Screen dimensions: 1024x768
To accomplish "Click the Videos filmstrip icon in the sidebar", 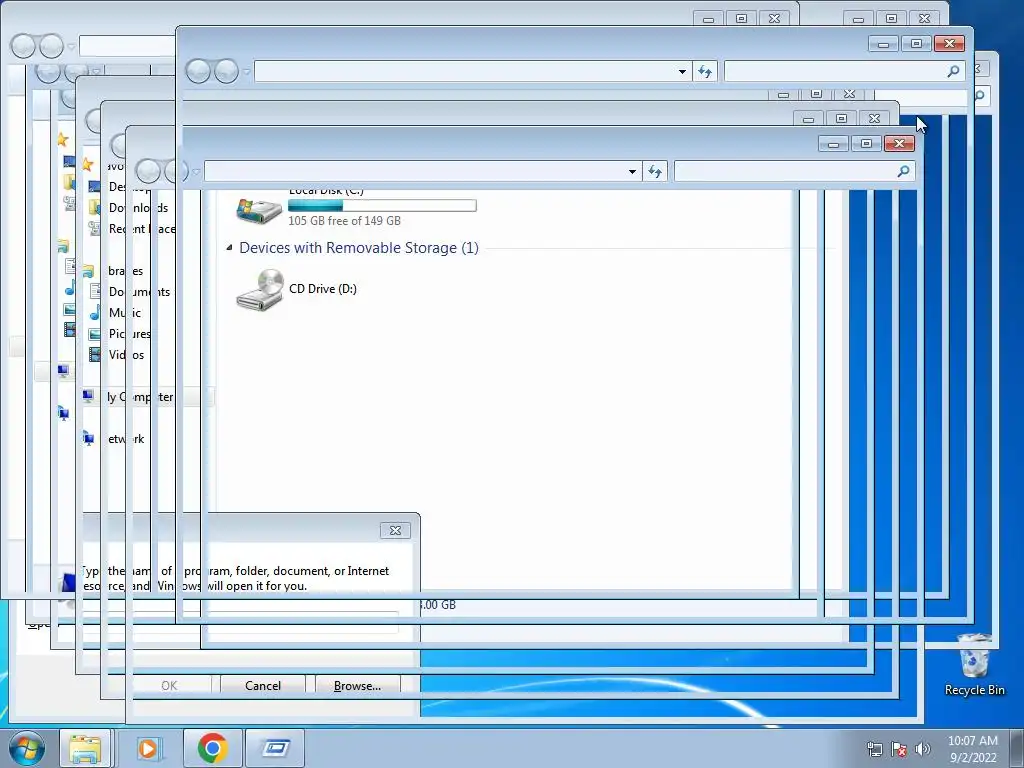I will point(95,355).
